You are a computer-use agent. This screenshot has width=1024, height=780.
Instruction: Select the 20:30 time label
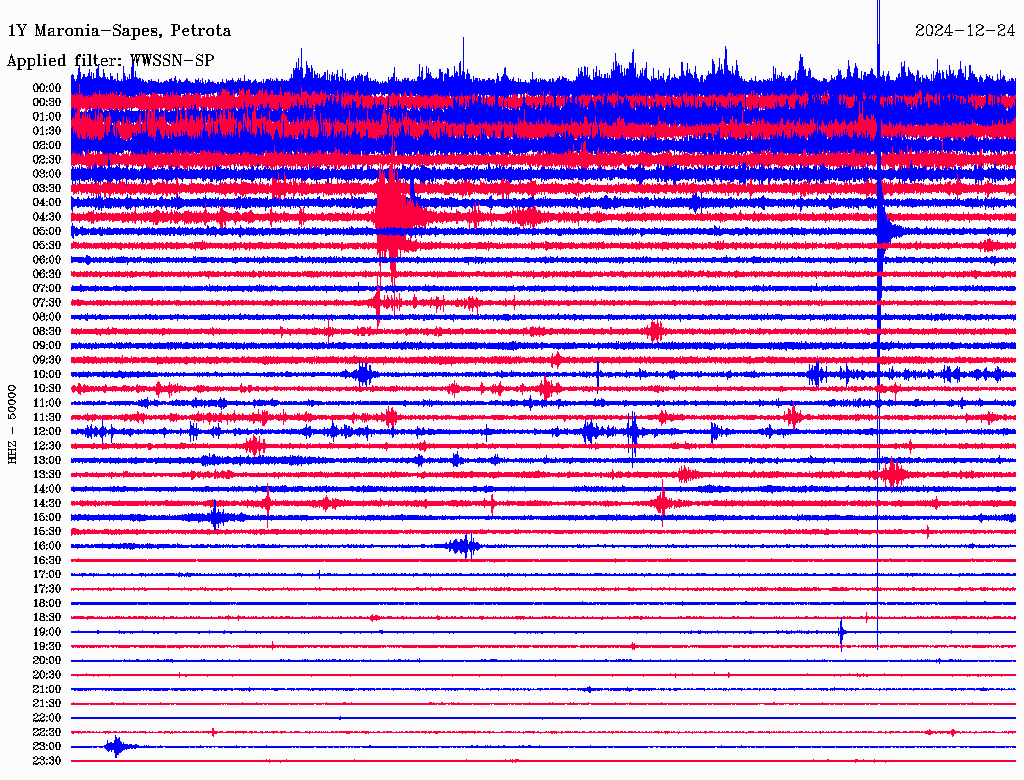tap(47, 675)
